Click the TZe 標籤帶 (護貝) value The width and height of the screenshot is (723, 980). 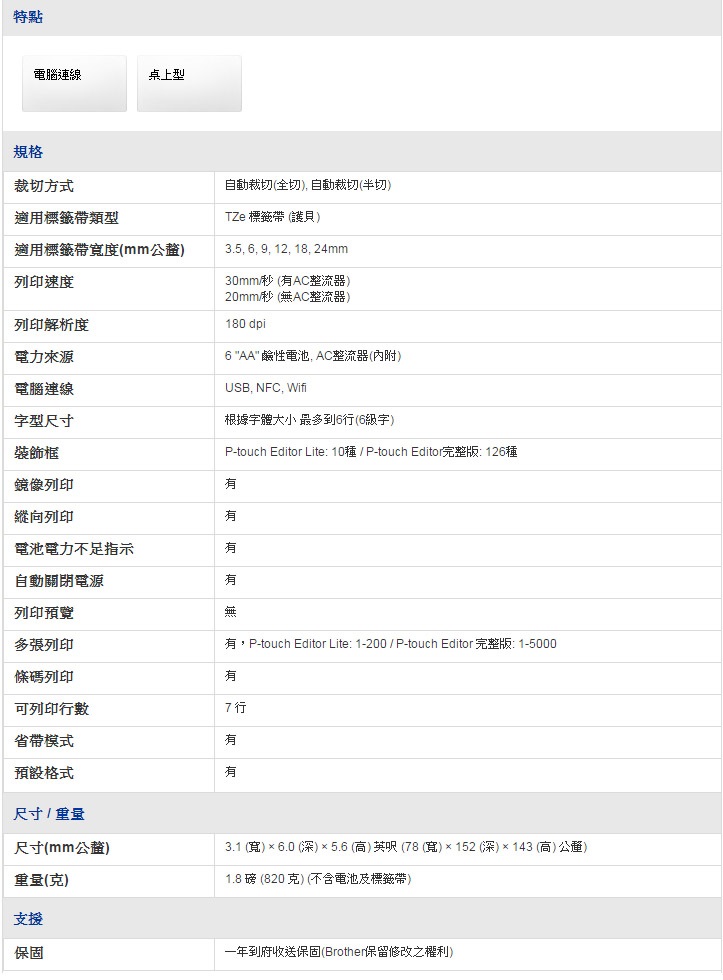point(272,217)
